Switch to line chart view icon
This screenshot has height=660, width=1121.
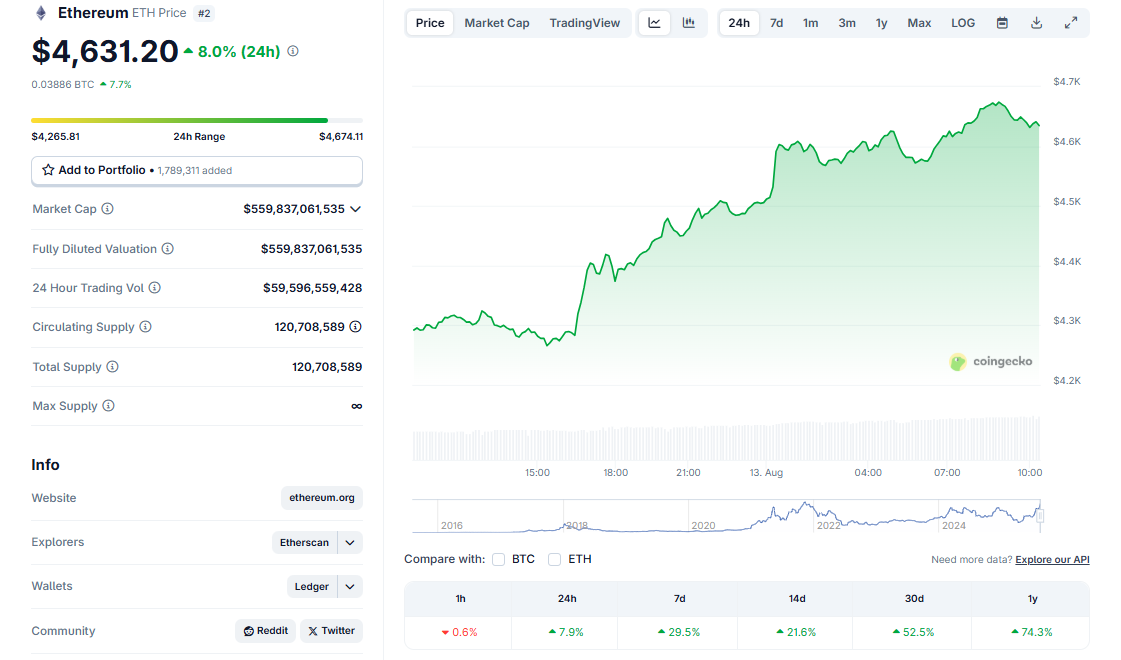[654, 23]
